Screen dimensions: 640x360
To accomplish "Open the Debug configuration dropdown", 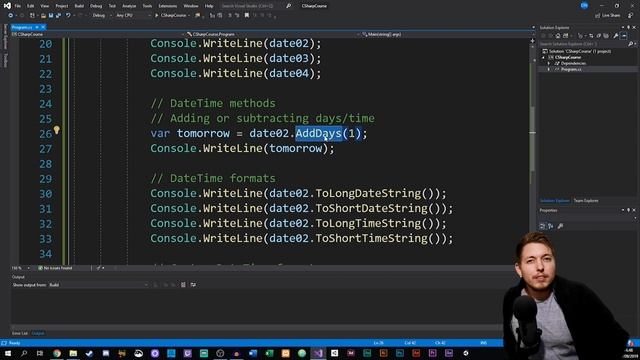I will 102,16.
